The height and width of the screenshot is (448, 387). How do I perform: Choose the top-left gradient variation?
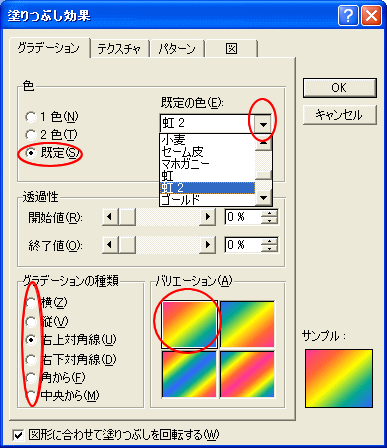[189, 324]
